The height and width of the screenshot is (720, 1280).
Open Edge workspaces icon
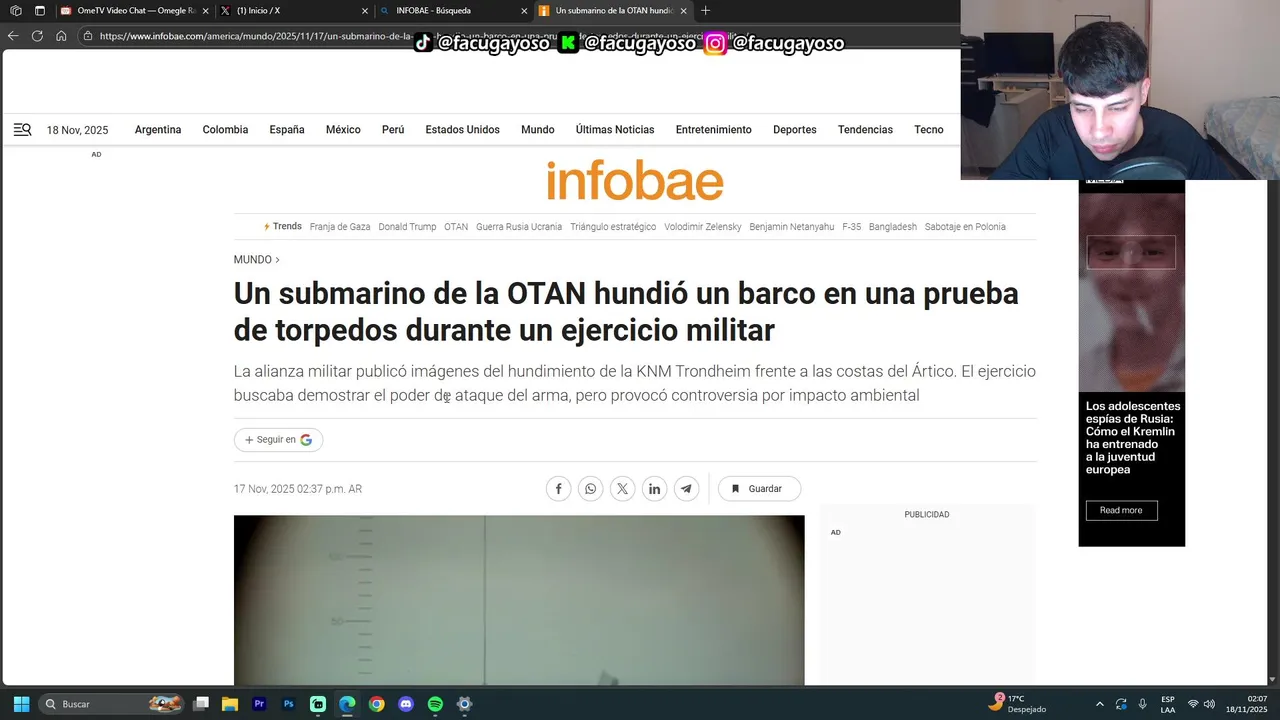[x=16, y=10]
